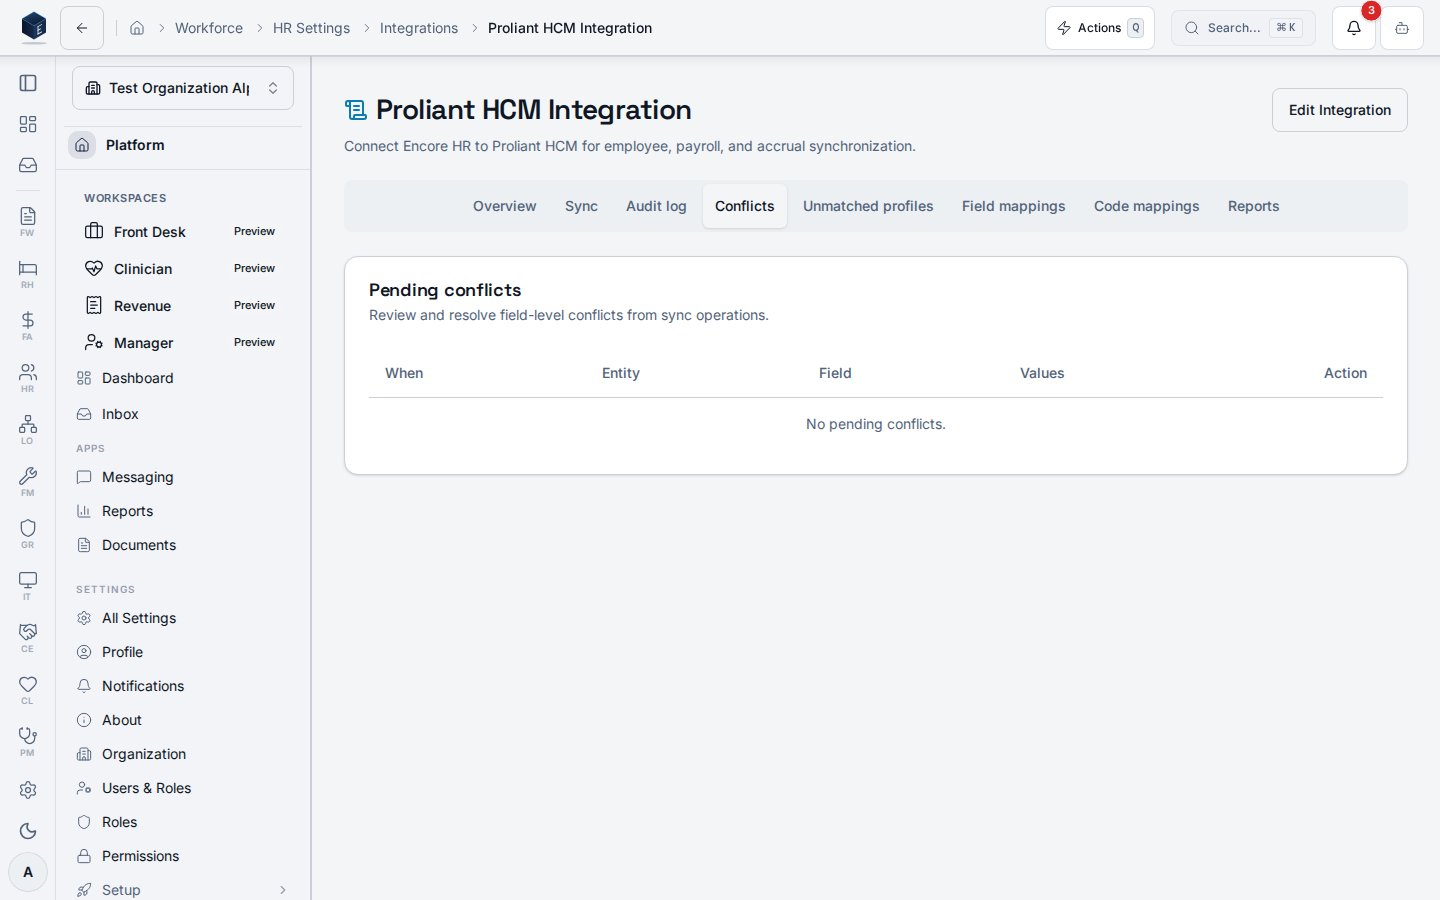1440x900 pixels.
Task: Open the Clinician workspace
Action: (183, 269)
